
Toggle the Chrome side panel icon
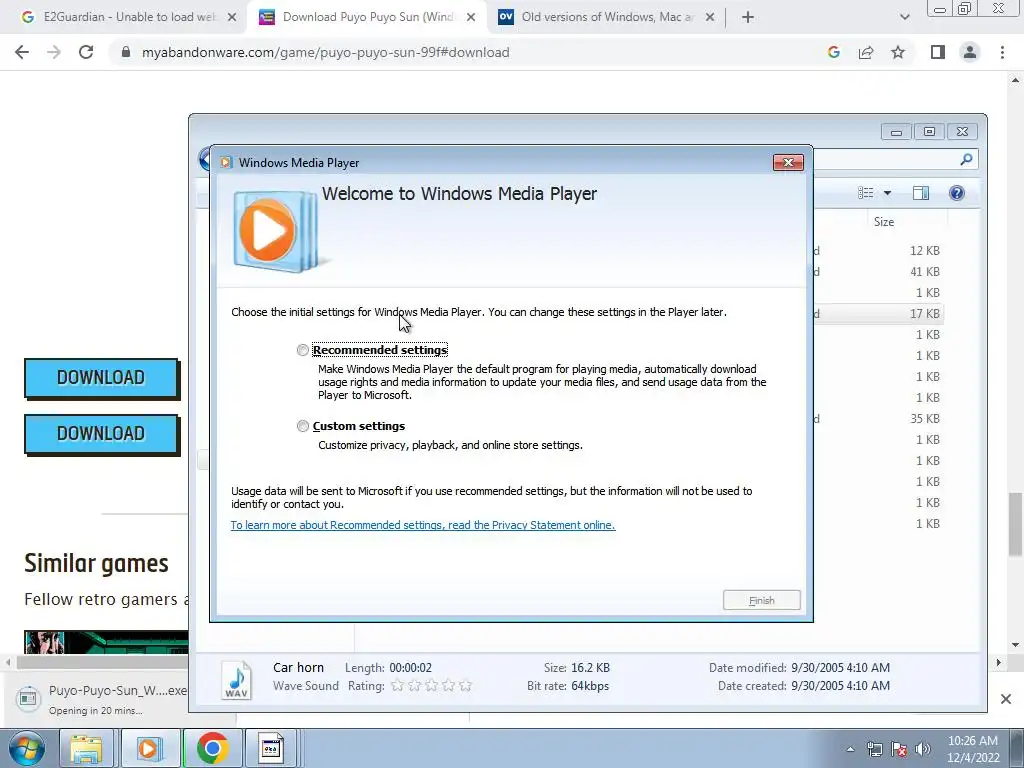(938, 52)
